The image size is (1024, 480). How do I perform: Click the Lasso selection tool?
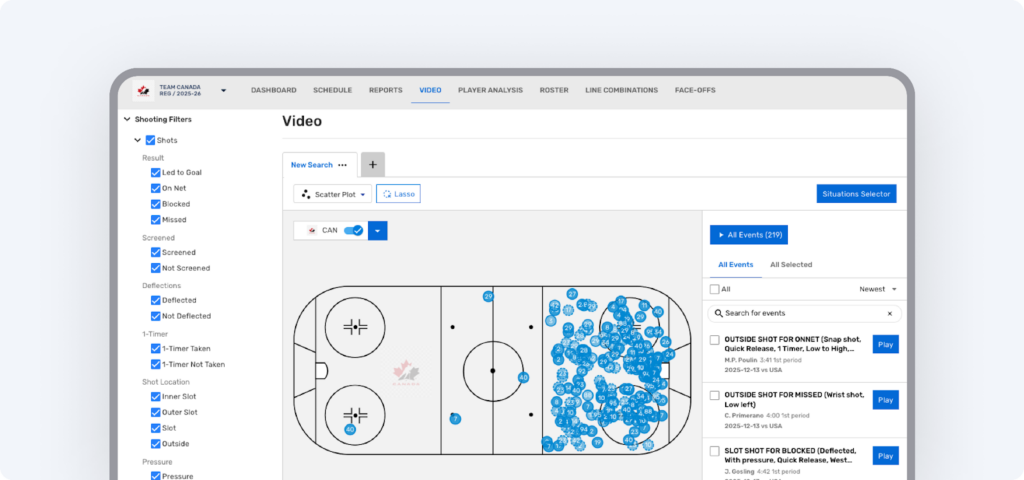pos(398,194)
